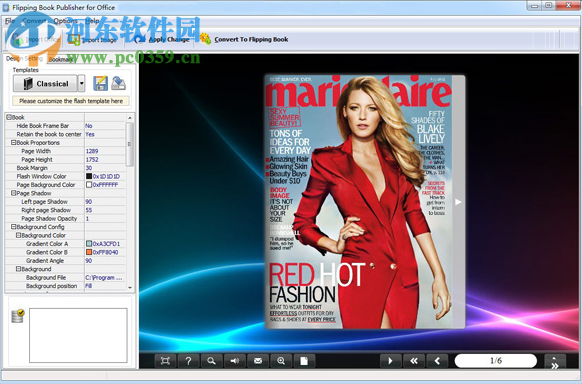Go to the previous page with the arrow icon
The image size is (582, 384).
(437, 361)
